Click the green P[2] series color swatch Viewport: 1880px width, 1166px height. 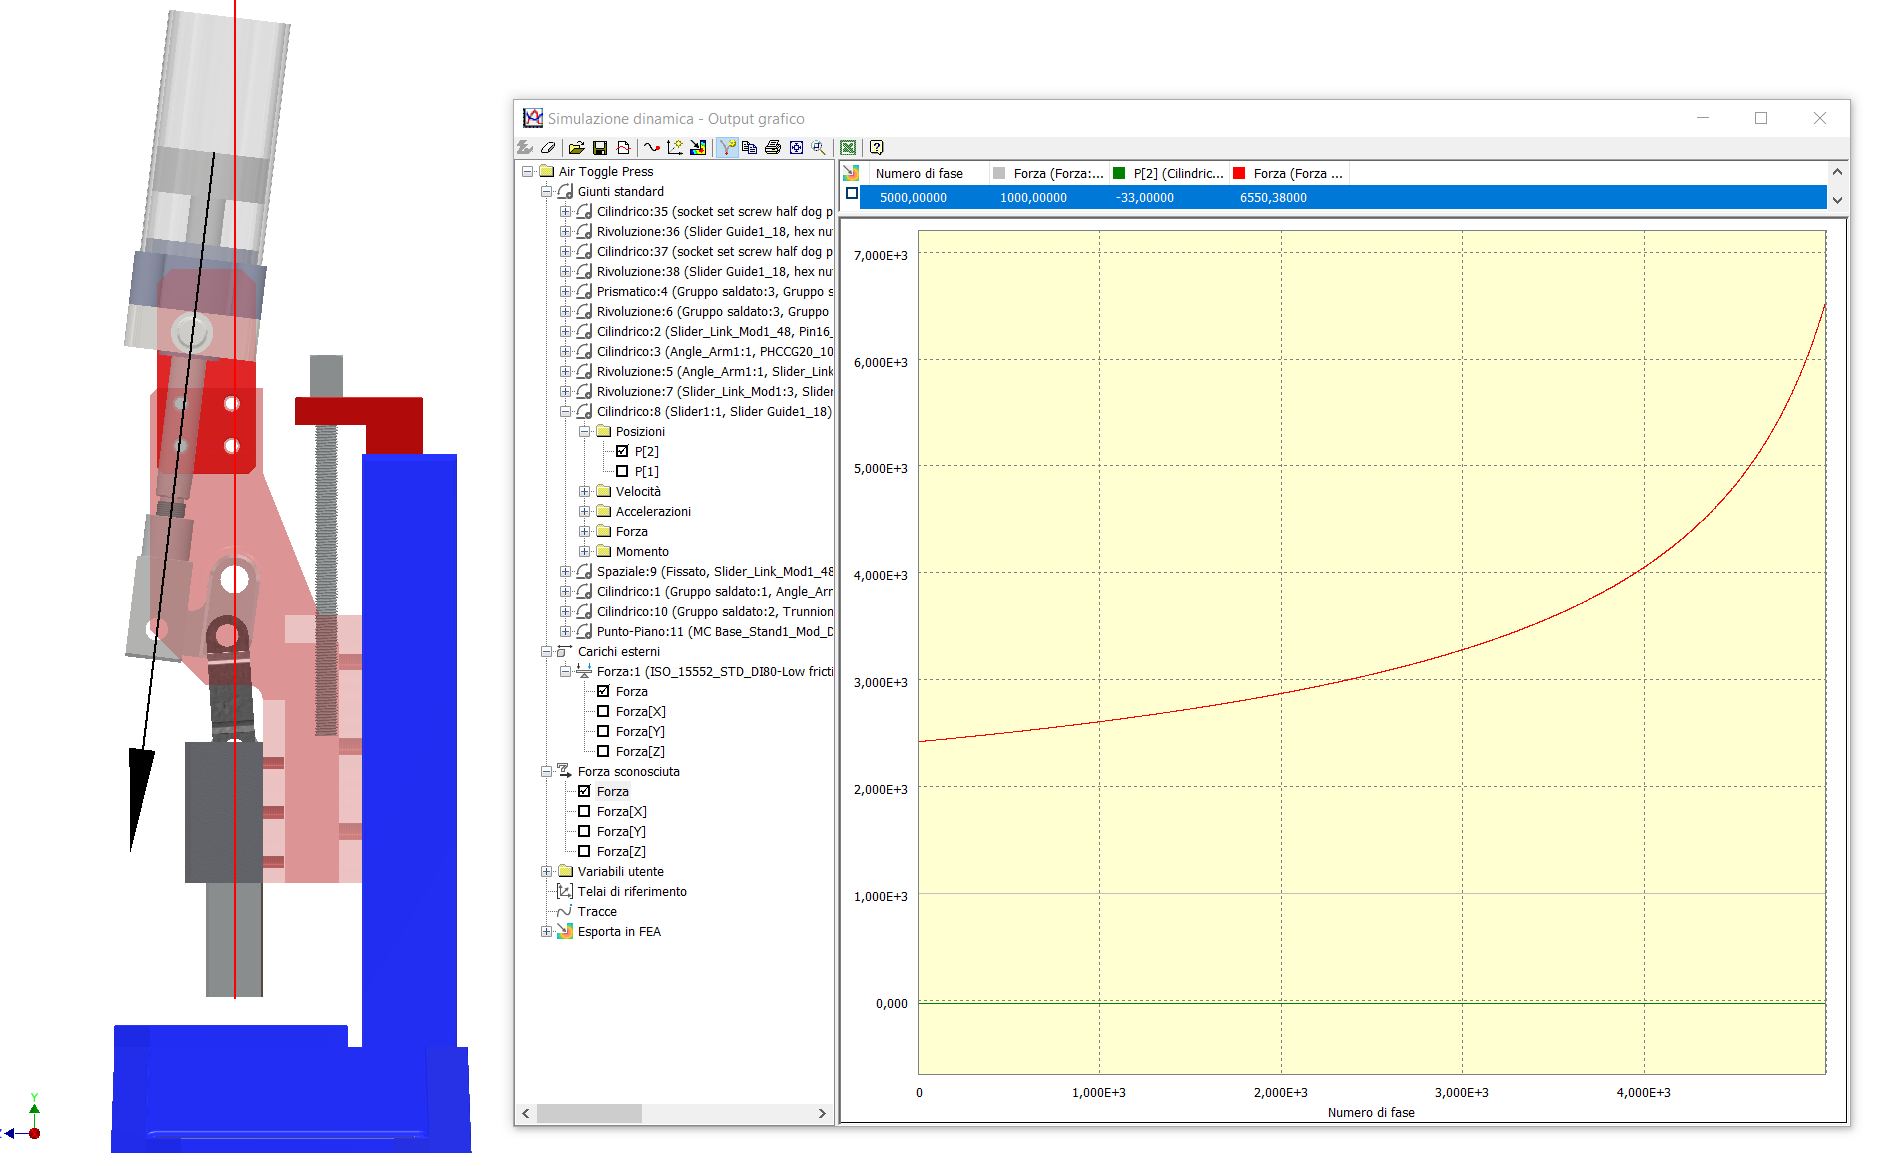tap(1119, 173)
